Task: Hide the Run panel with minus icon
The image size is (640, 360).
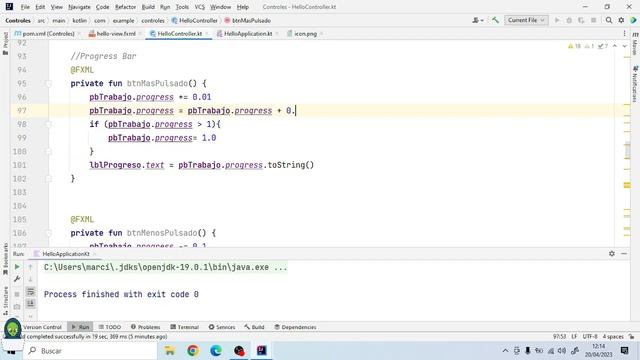Action: 624,253
